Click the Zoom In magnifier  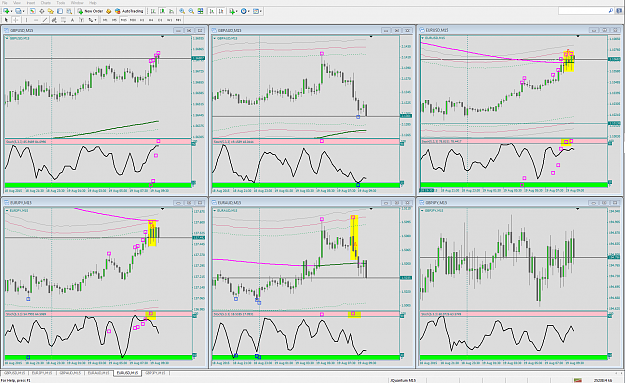click(x=182, y=11)
